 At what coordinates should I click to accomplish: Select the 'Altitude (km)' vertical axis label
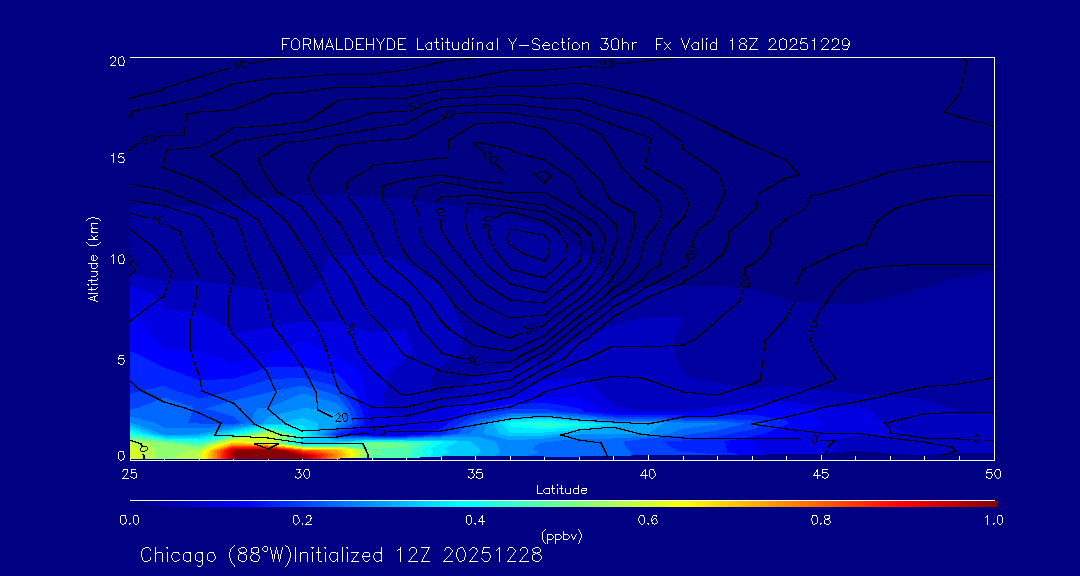click(94, 259)
